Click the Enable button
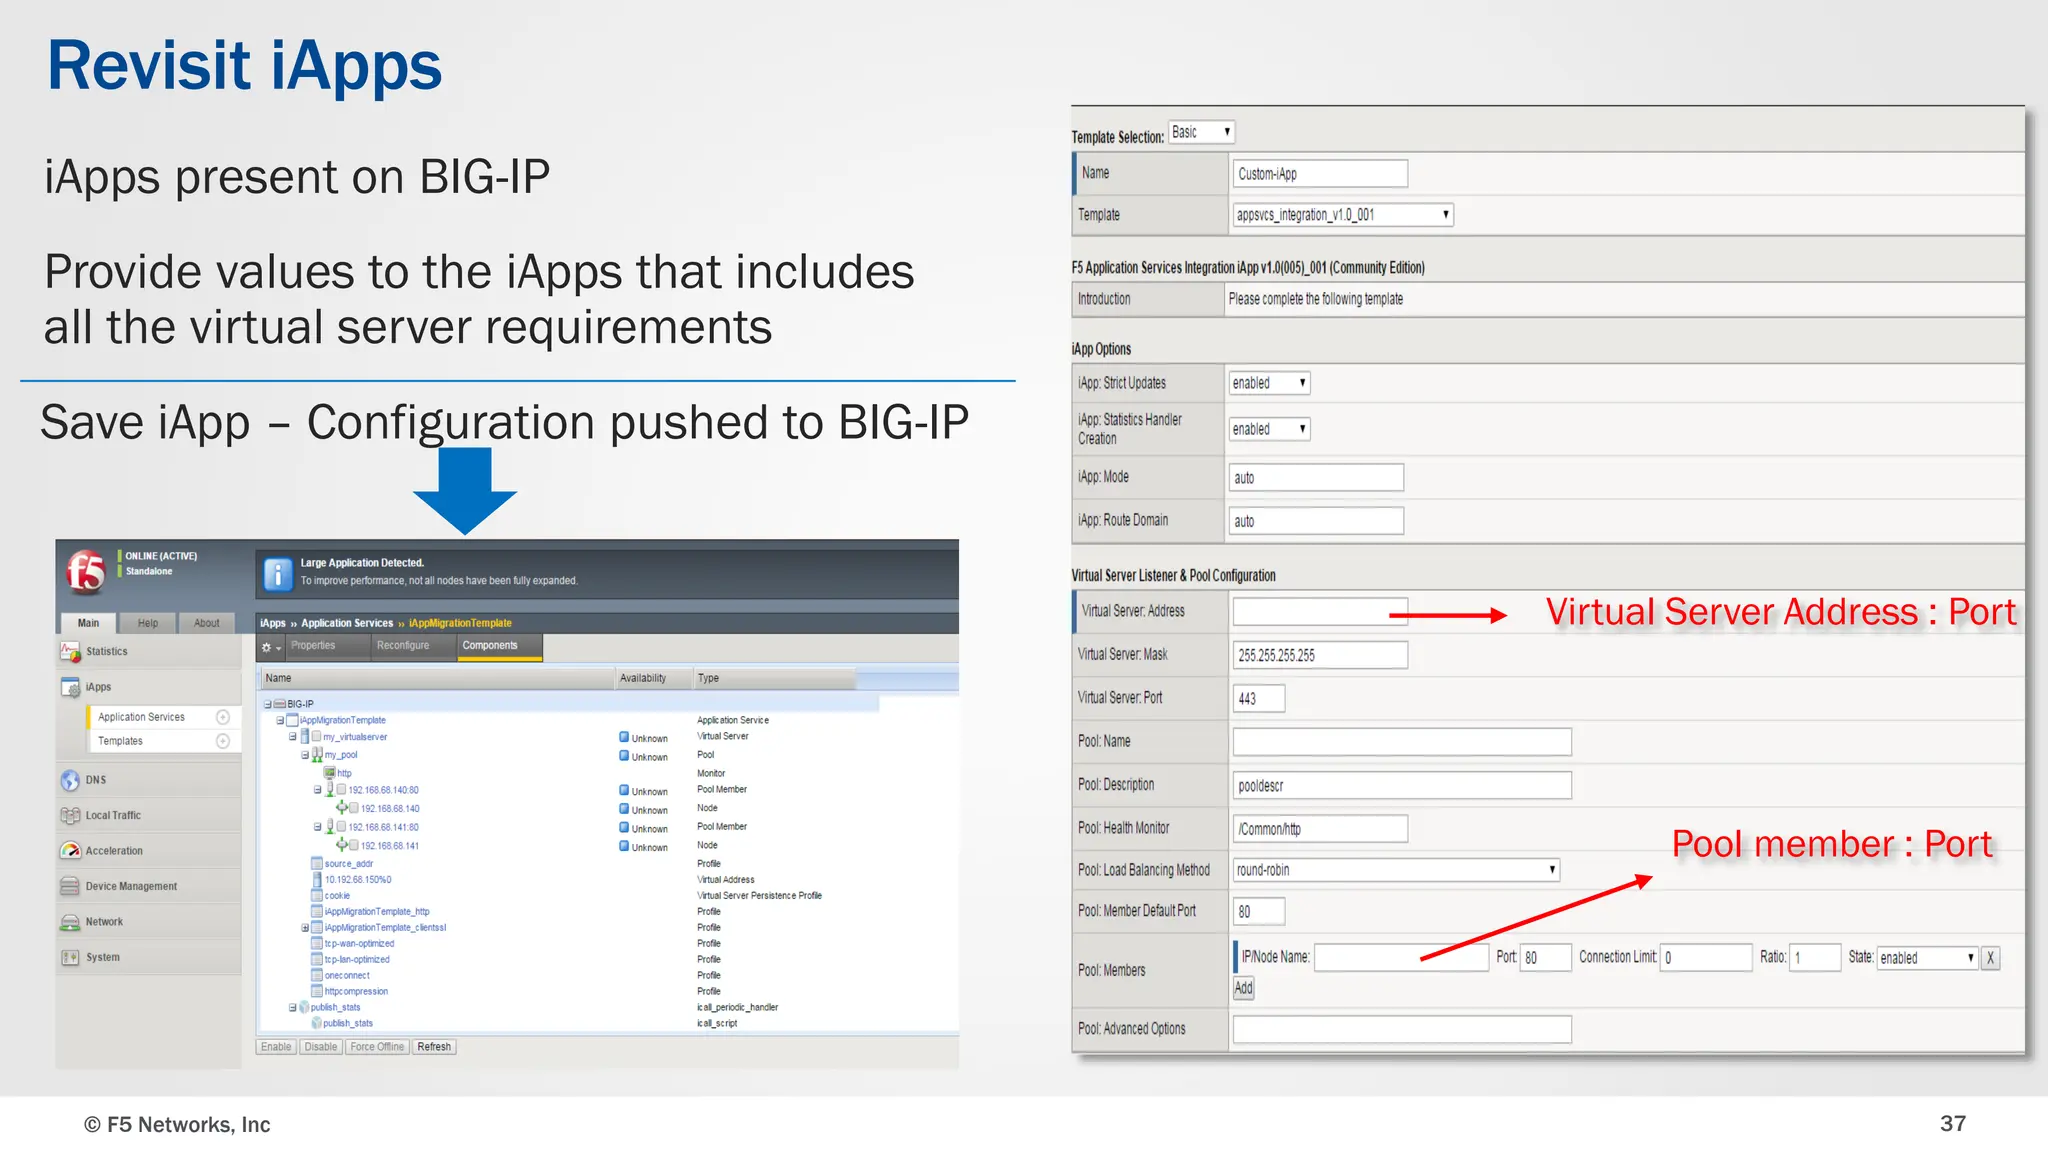The width and height of the screenshot is (2048, 1152). click(x=276, y=1047)
